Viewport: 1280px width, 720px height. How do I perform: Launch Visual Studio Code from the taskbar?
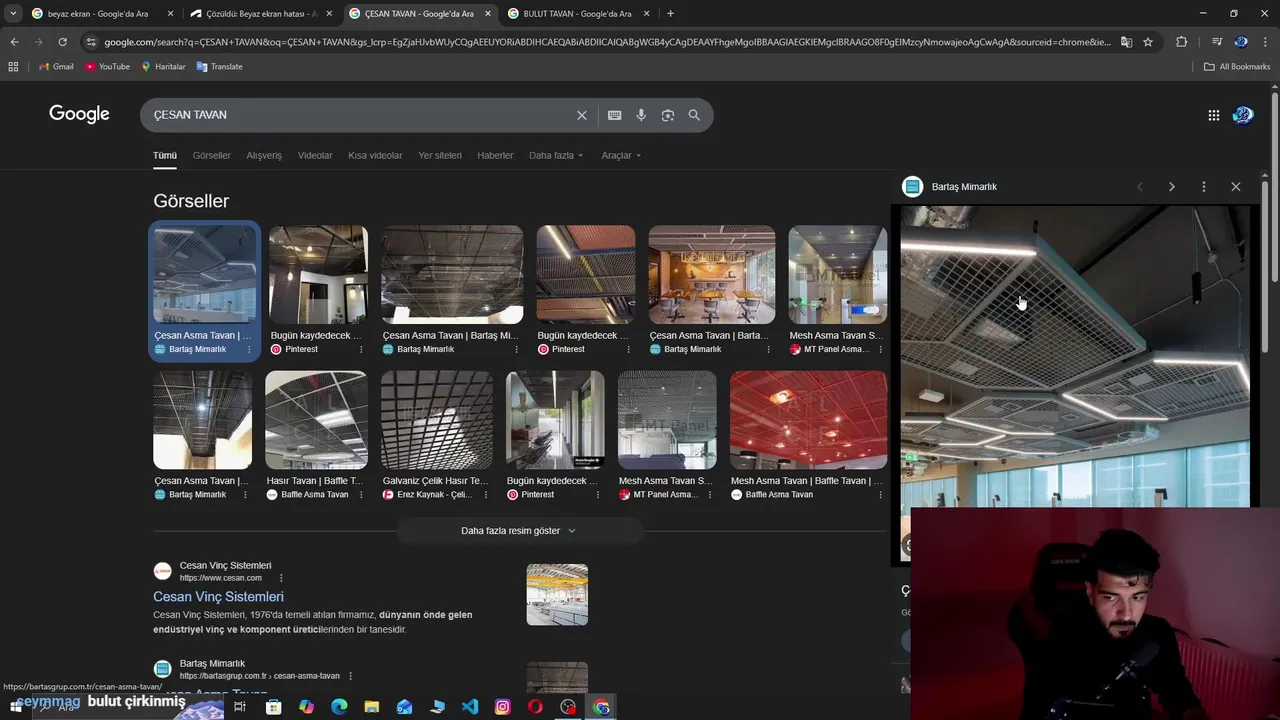(470, 707)
